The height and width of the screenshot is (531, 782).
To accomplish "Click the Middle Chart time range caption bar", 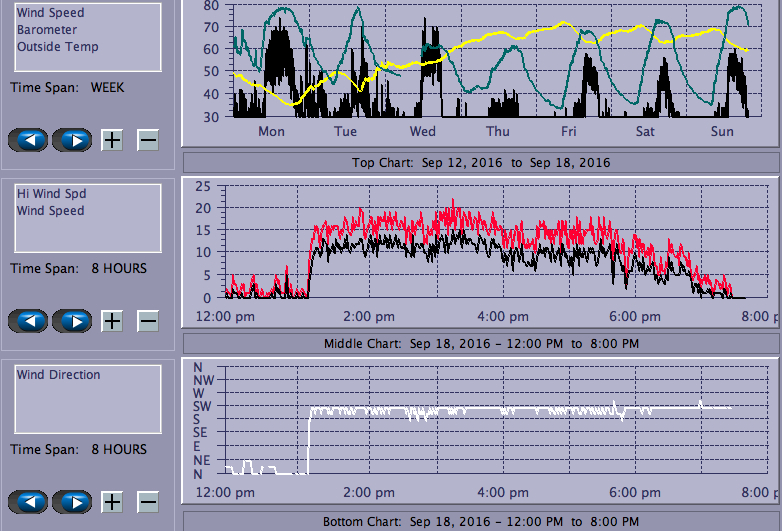I will pyautogui.click(x=480, y=344).
